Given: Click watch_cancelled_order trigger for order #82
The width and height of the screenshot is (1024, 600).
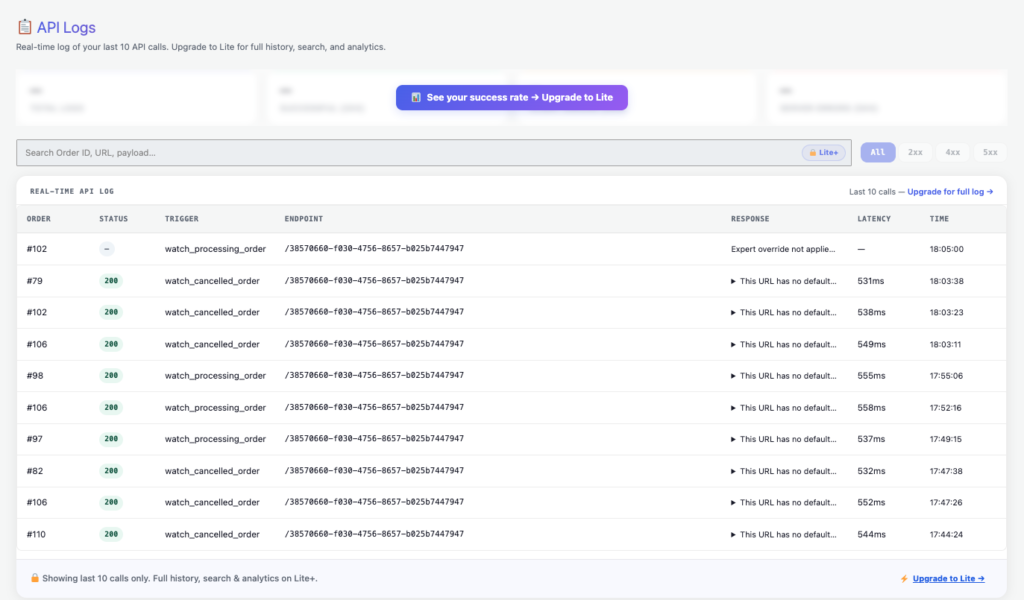Looking at the screenshot, I should tap(212, 471).
